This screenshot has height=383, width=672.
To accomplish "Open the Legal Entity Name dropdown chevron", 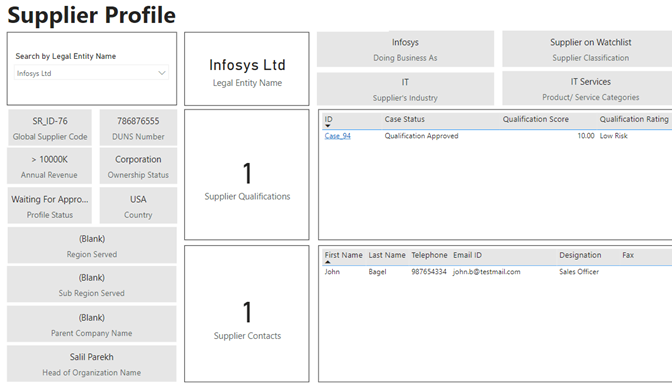I will [x=162, y=73].
